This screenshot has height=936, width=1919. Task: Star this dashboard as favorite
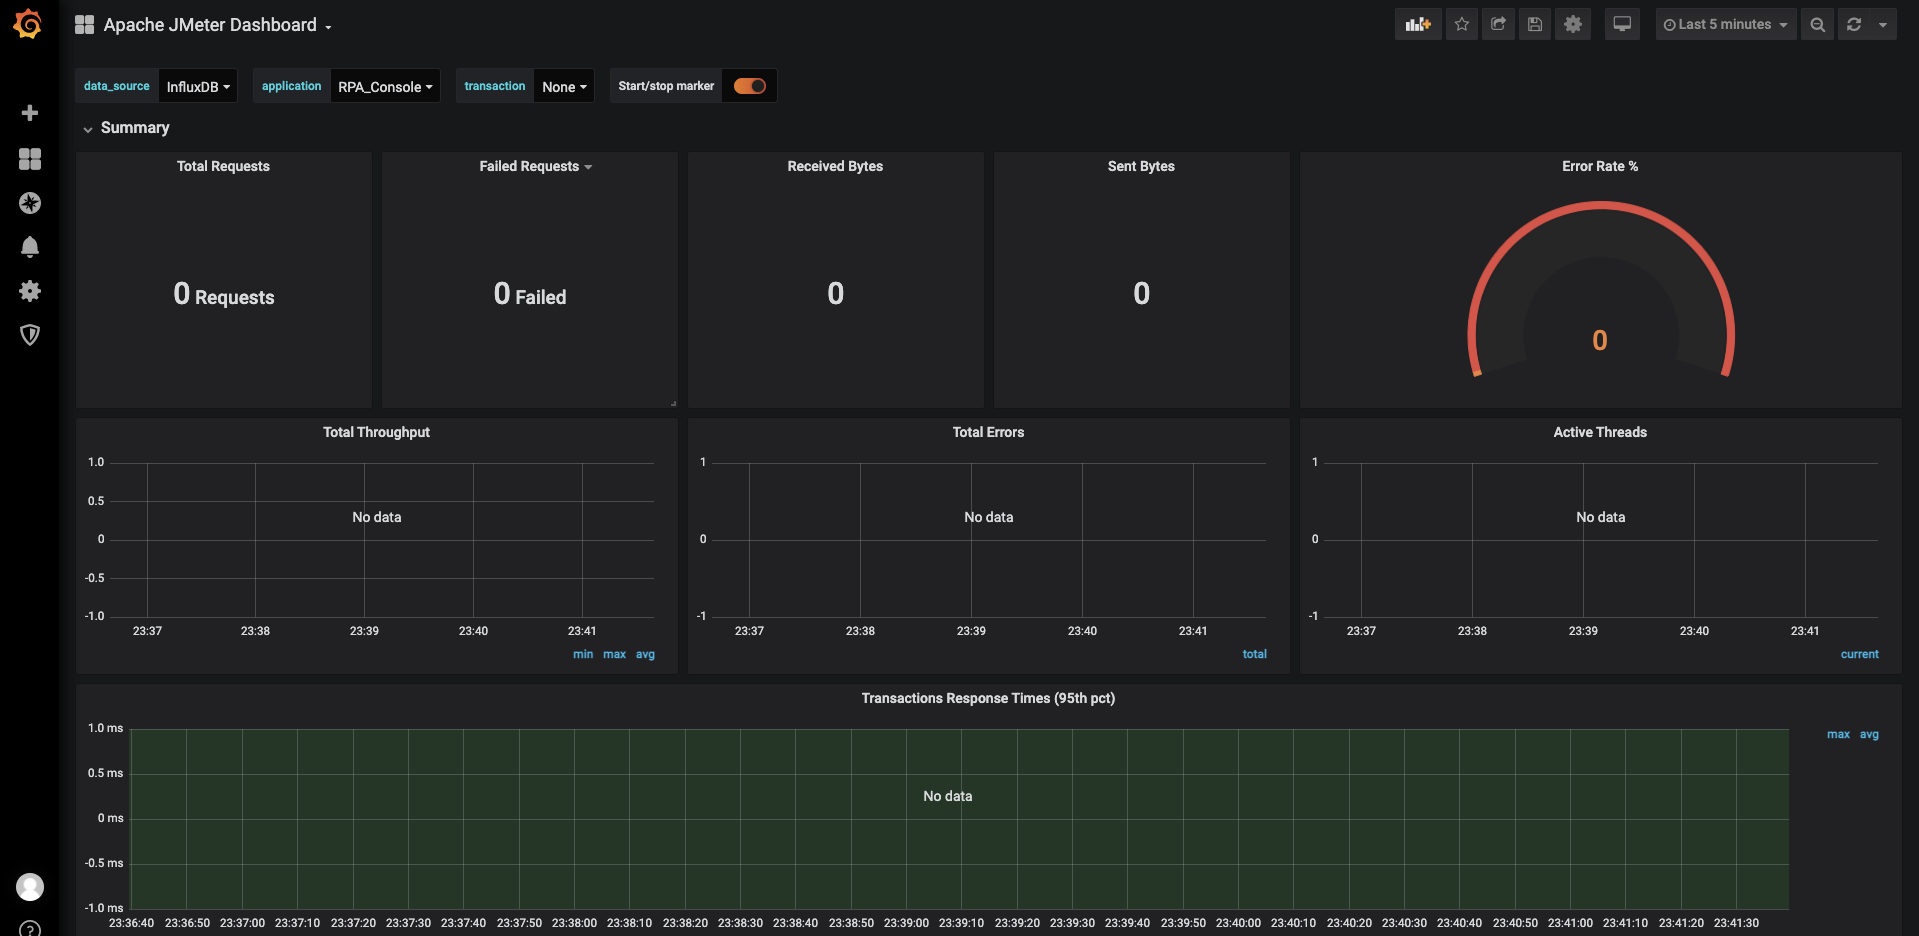point(1462,24)
